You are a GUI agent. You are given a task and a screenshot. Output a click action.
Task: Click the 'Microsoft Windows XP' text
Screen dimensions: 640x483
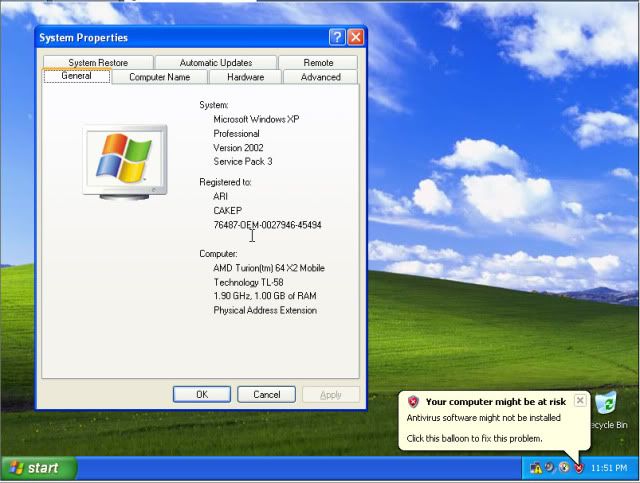(x=256, y=119)
